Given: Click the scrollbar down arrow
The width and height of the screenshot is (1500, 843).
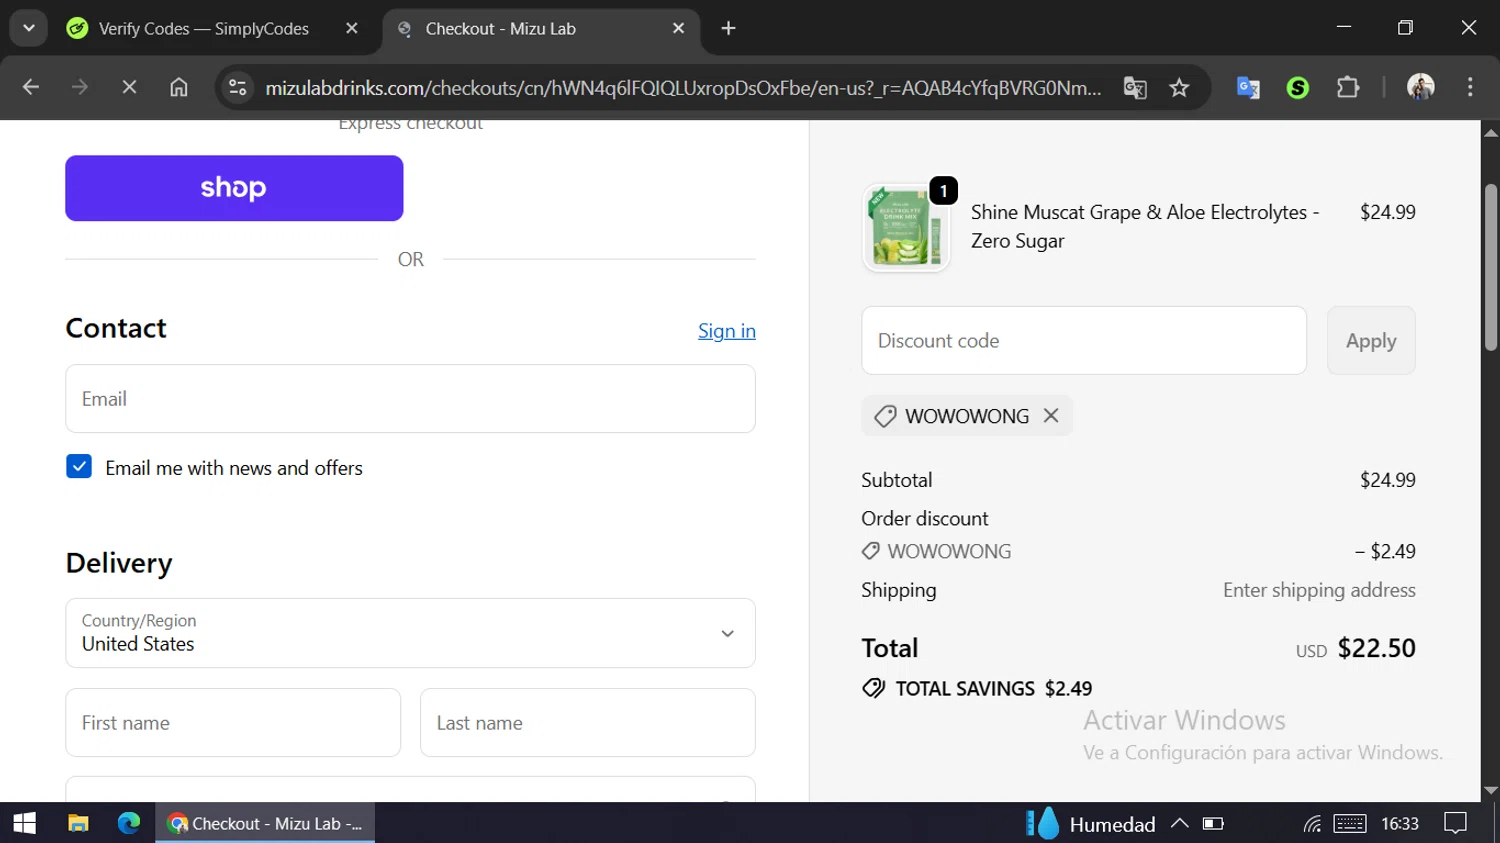Looking at the screenshot, I should click(1491, 790).
